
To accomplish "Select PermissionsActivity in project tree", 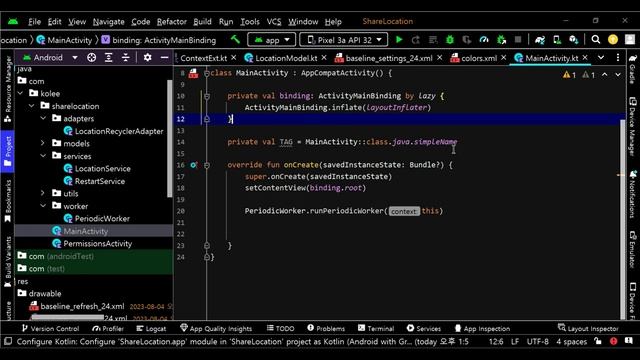I will coord(98,244).
